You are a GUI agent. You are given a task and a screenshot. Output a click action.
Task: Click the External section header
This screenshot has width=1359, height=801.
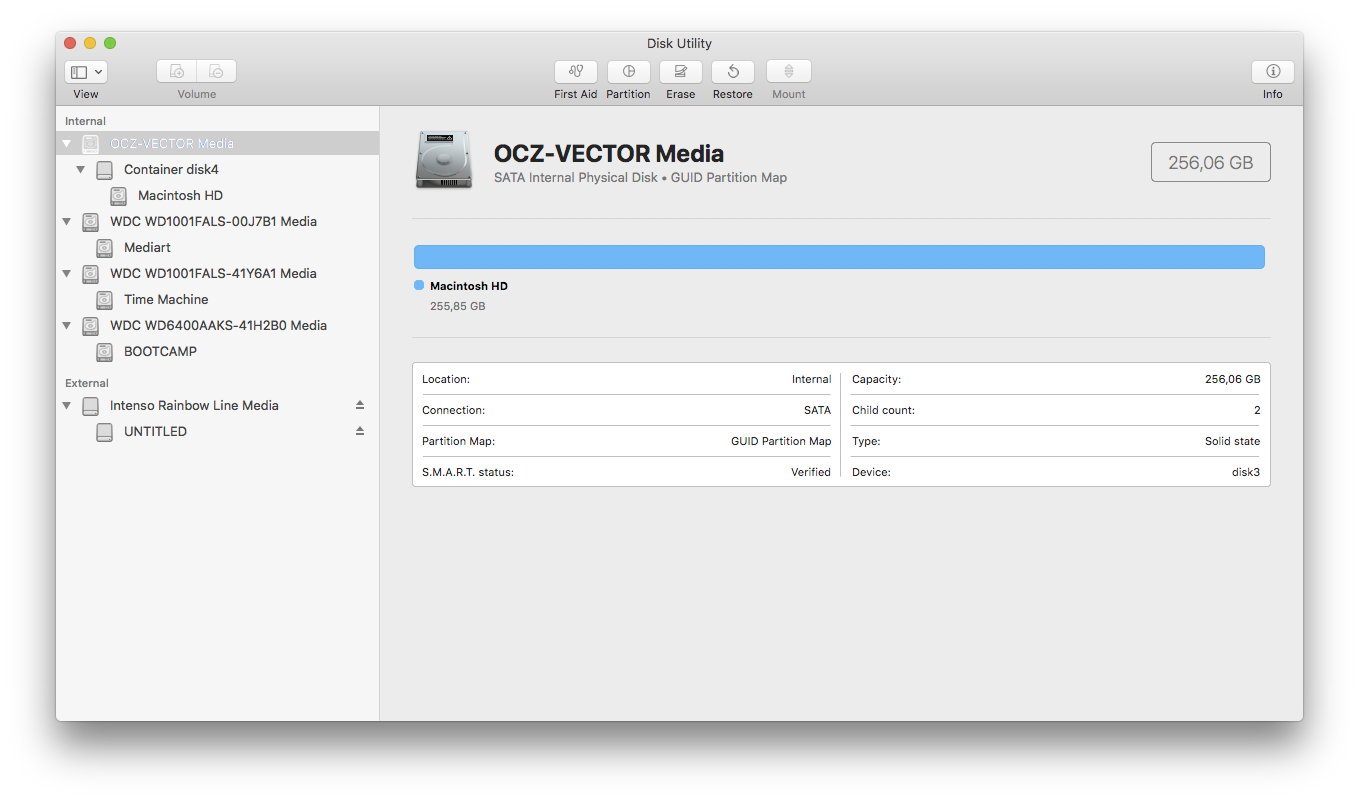pos(87,383)
